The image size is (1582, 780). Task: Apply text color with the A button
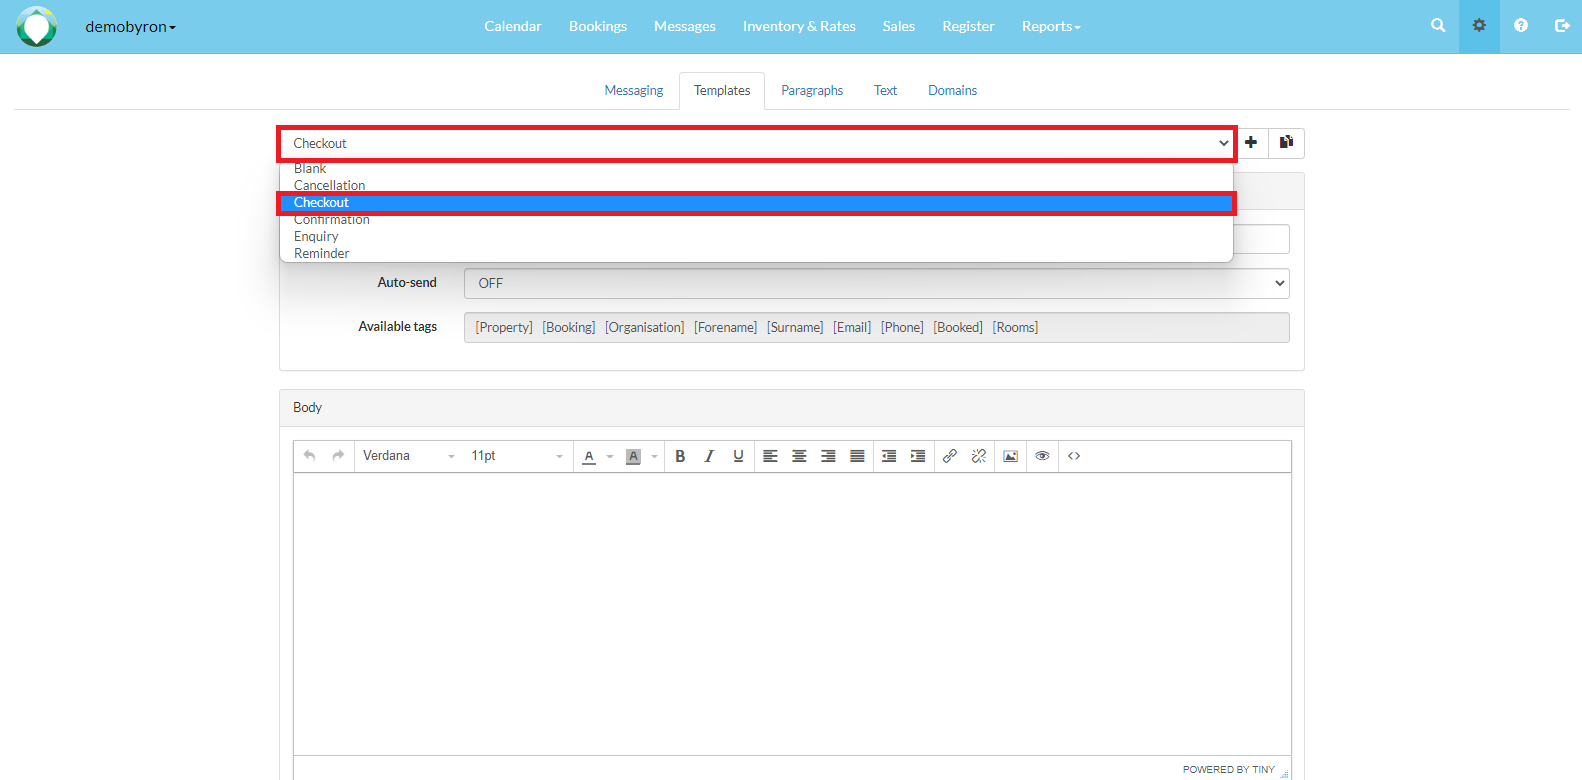tap(589, 456)
